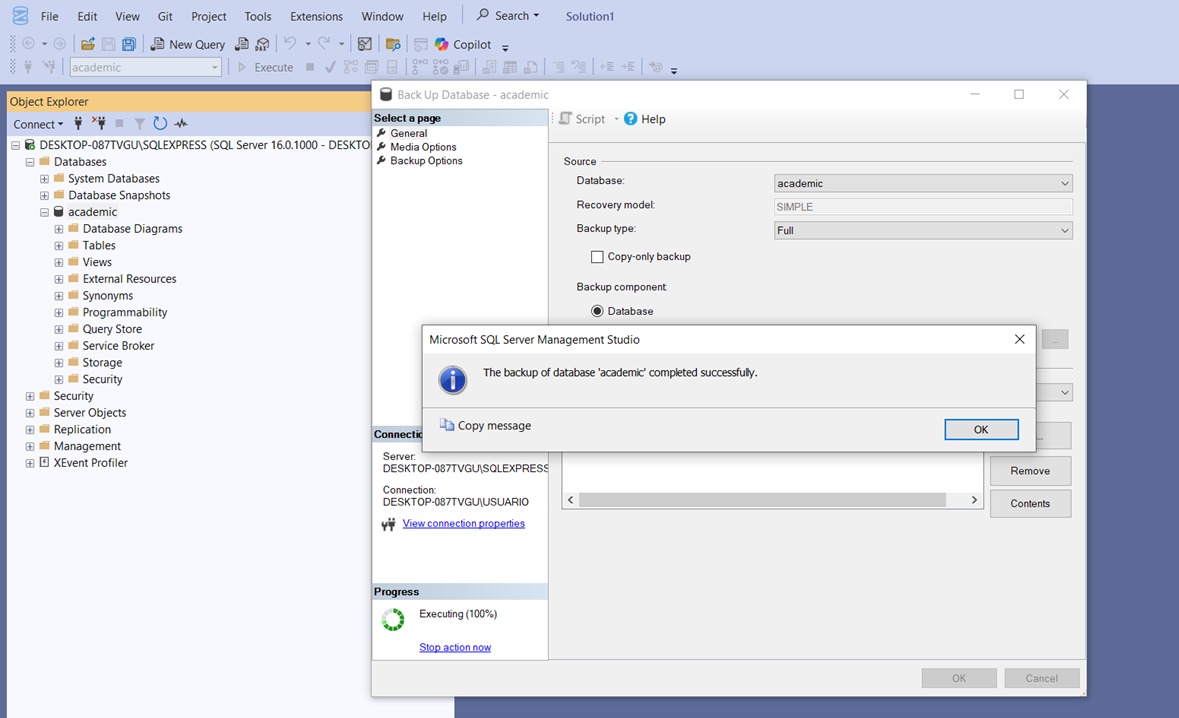This screenshot has height=718, width=1179.
Task: Click the stop square icon in Object Explorer
Action: tap(119, 123)
